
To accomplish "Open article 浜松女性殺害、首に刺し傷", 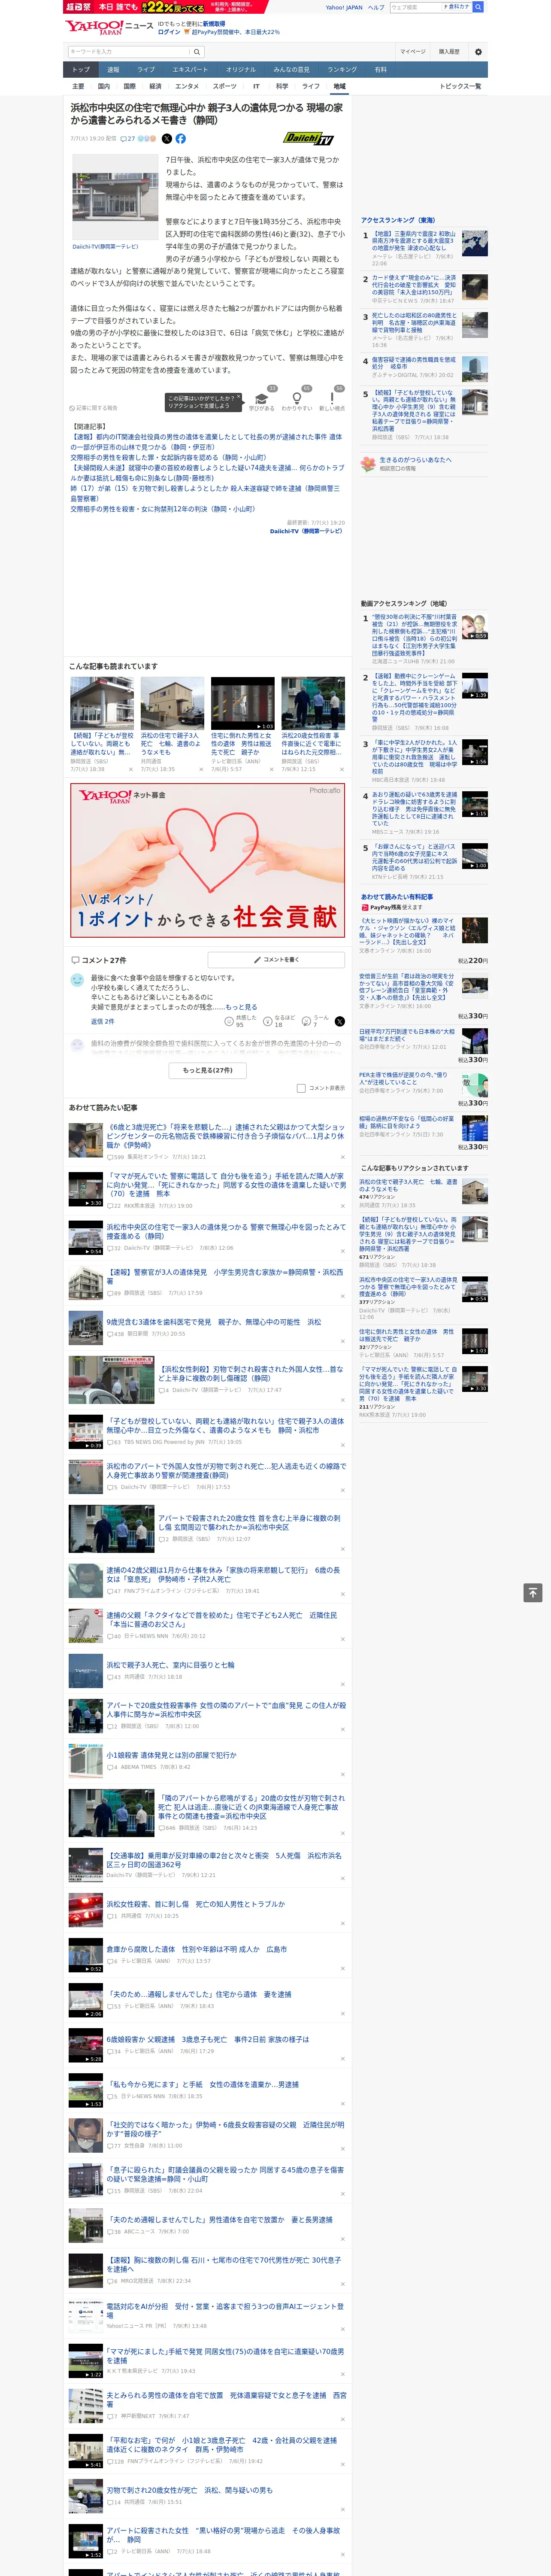I will pyautogui.click(x=196, y=1905).
